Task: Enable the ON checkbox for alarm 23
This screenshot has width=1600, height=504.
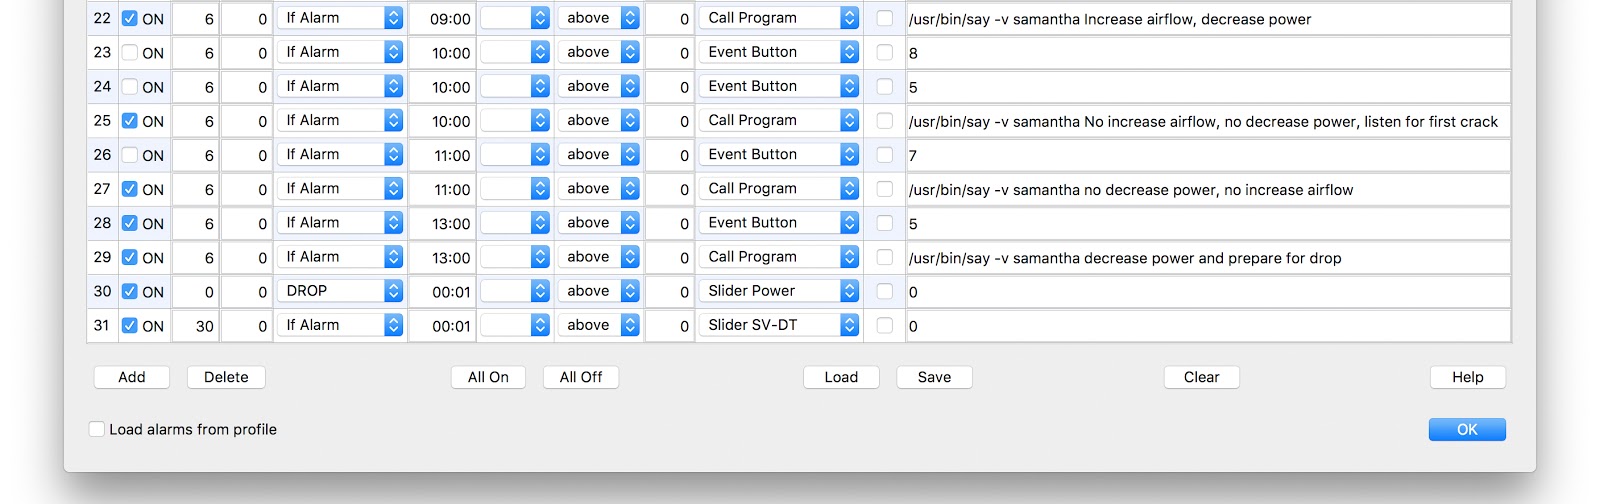Action: point(130,52)
